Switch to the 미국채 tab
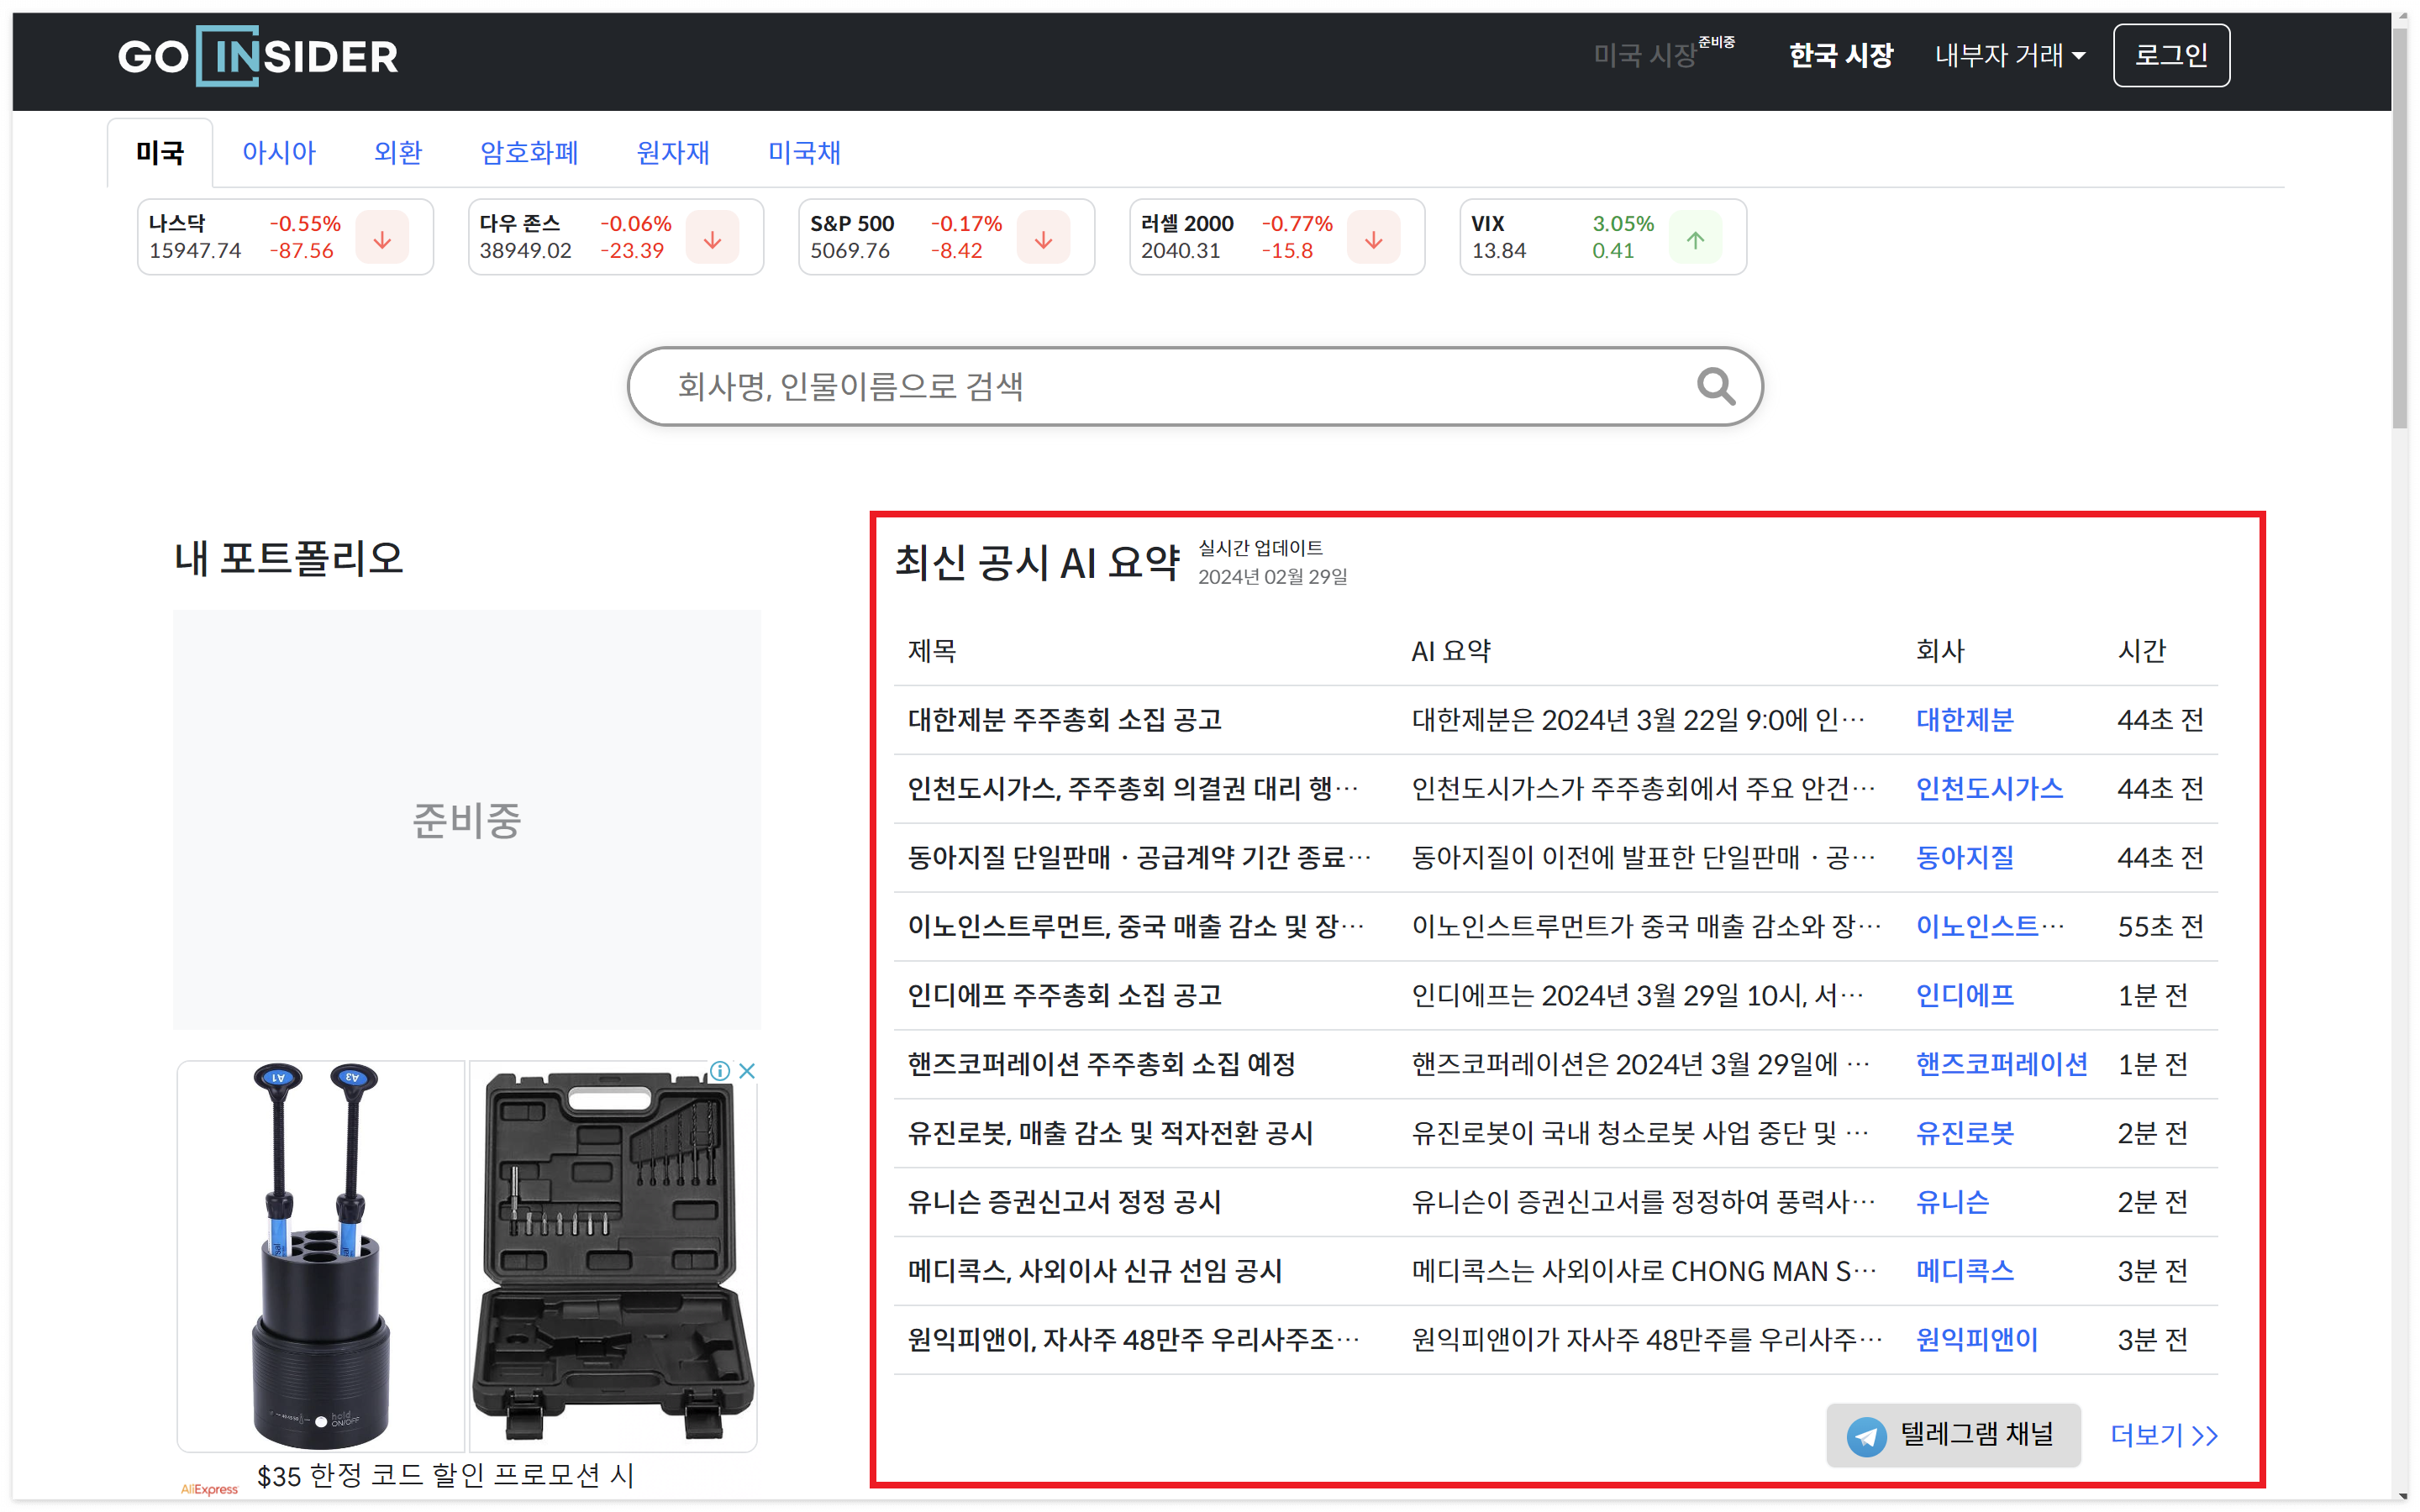Viewport: 2420px width, 1512px height. (804, 153)
